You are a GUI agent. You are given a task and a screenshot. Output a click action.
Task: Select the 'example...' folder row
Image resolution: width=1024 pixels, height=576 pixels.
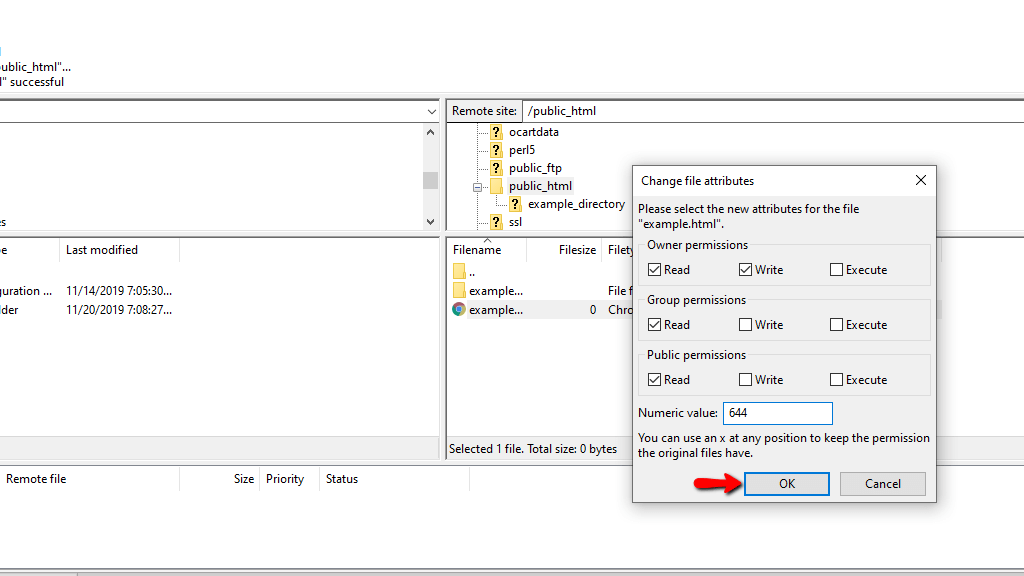[539, 291]
